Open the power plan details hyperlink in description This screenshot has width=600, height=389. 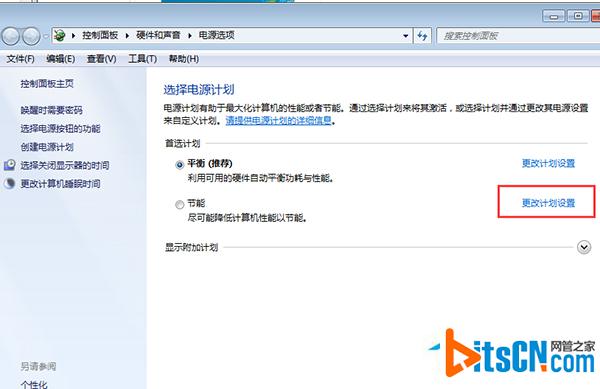pyautogui.click(x=279, y=120)
